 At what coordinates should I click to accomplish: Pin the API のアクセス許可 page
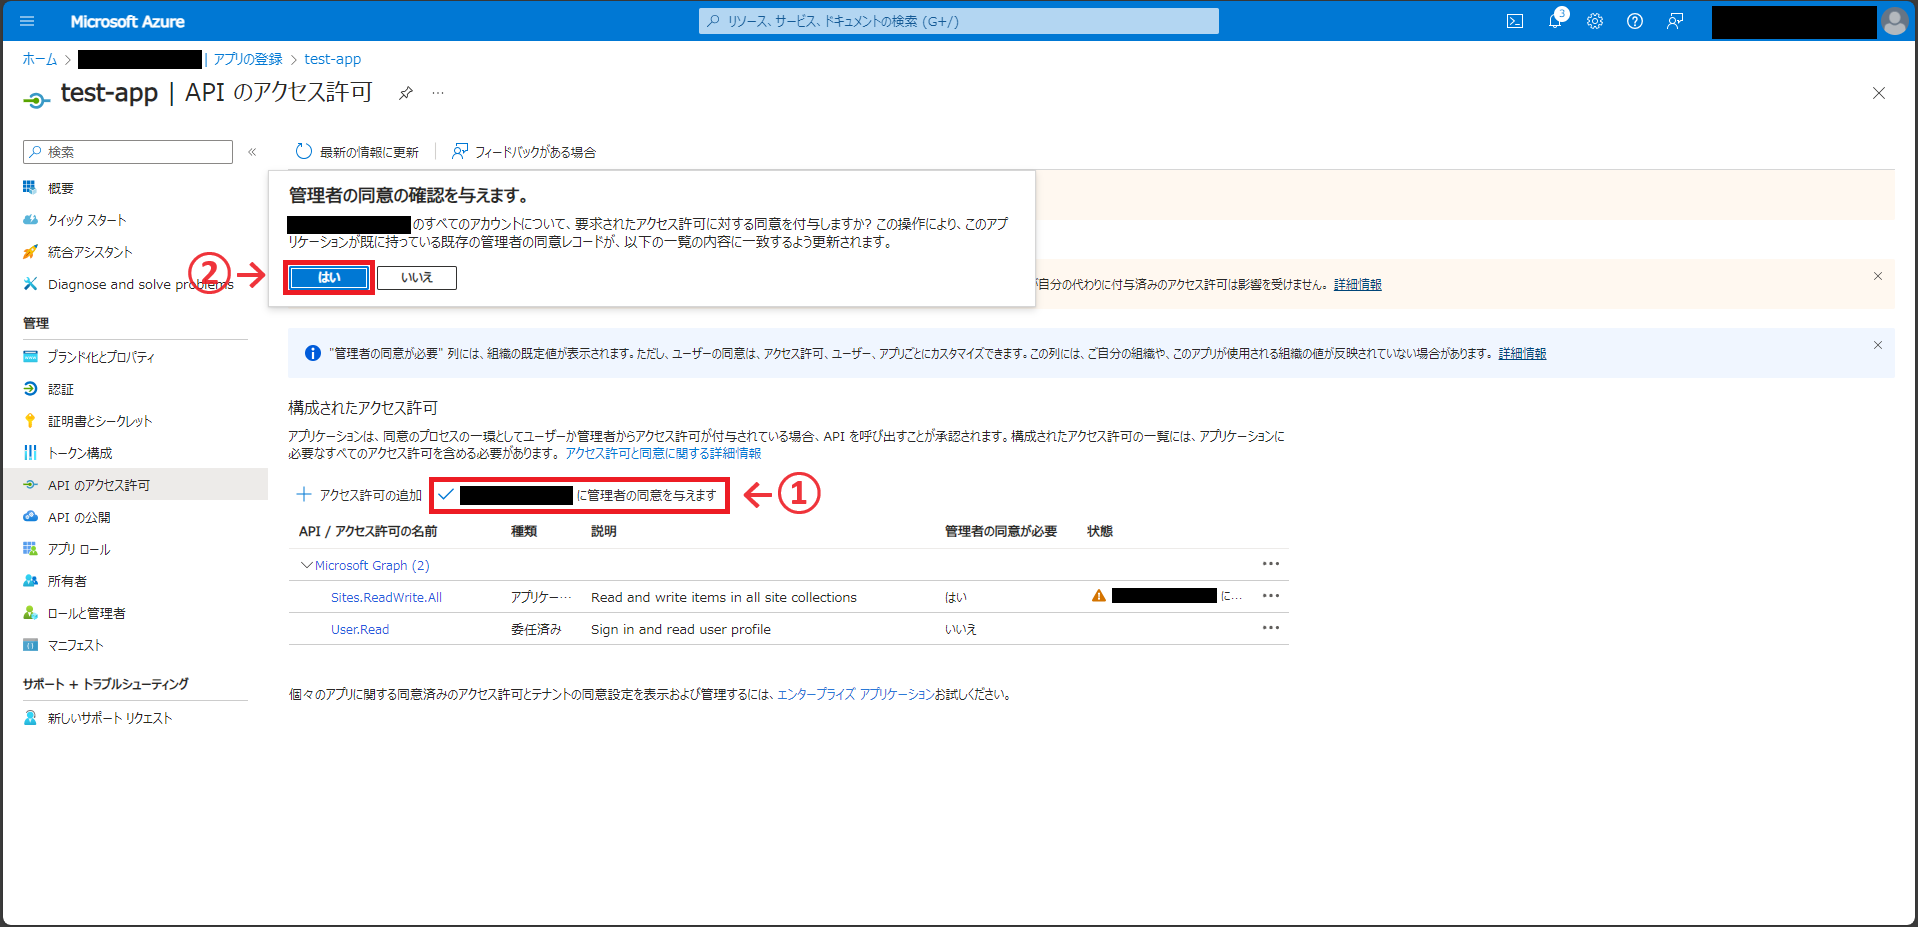(x=405, y=92)
